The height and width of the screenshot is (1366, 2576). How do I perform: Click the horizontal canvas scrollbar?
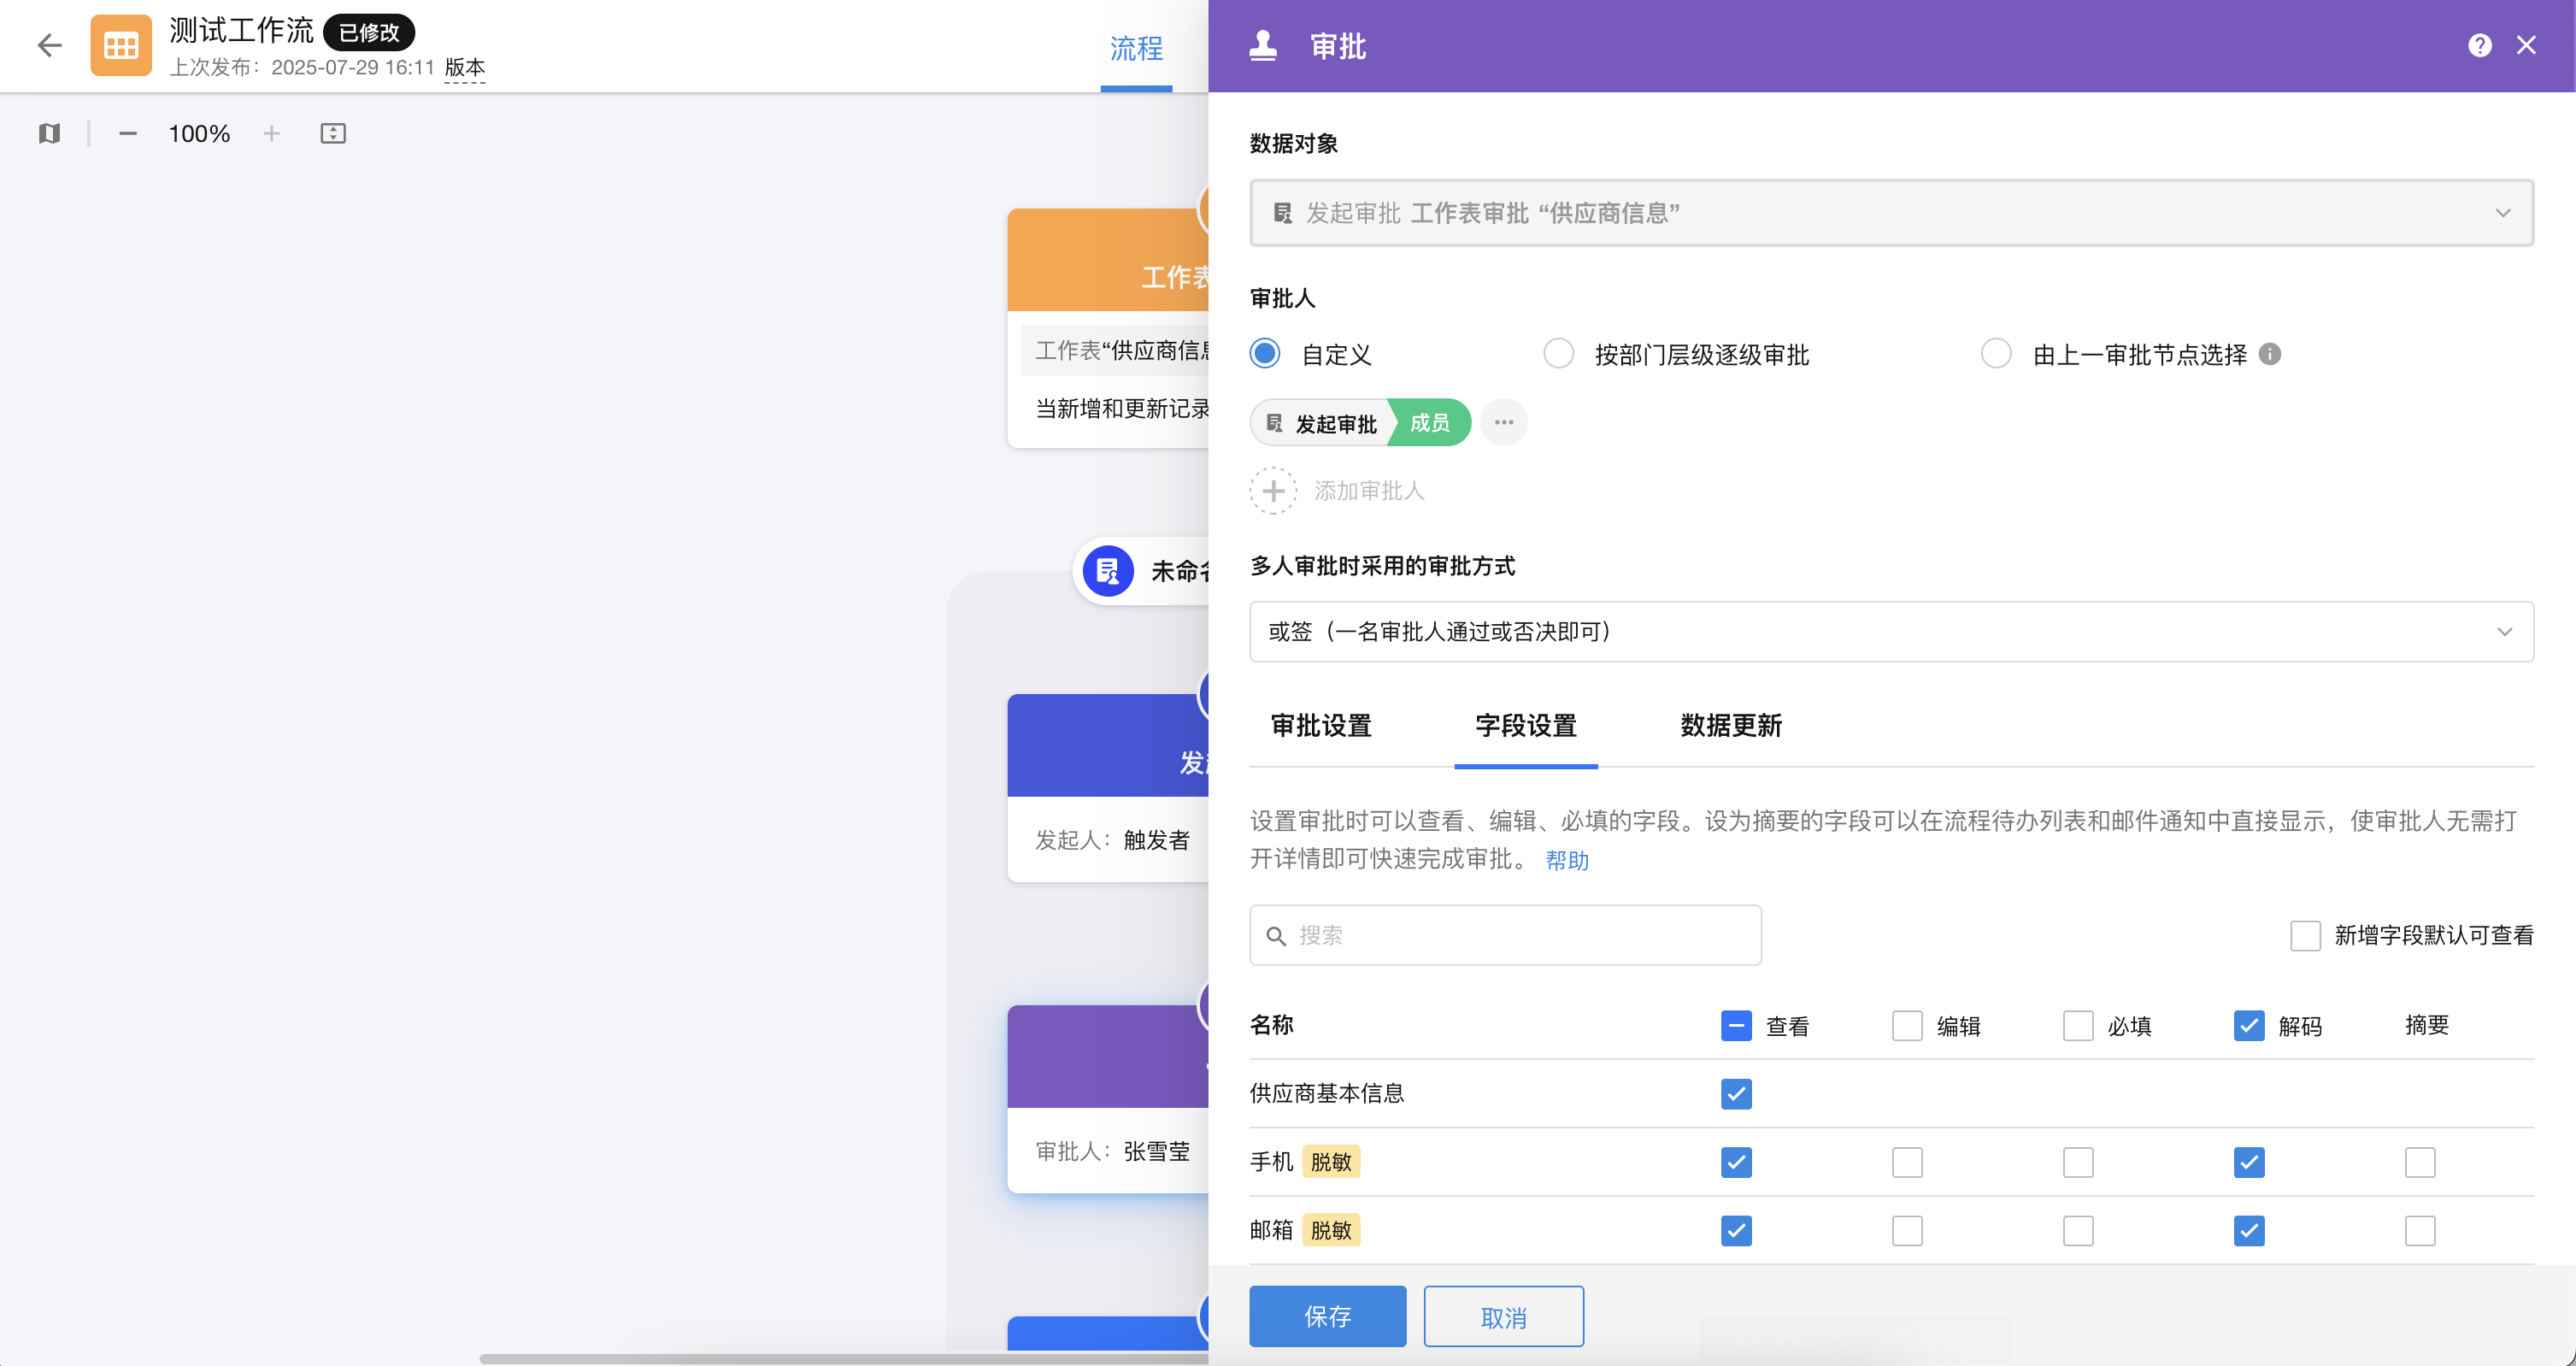[x=843, y=1358]
